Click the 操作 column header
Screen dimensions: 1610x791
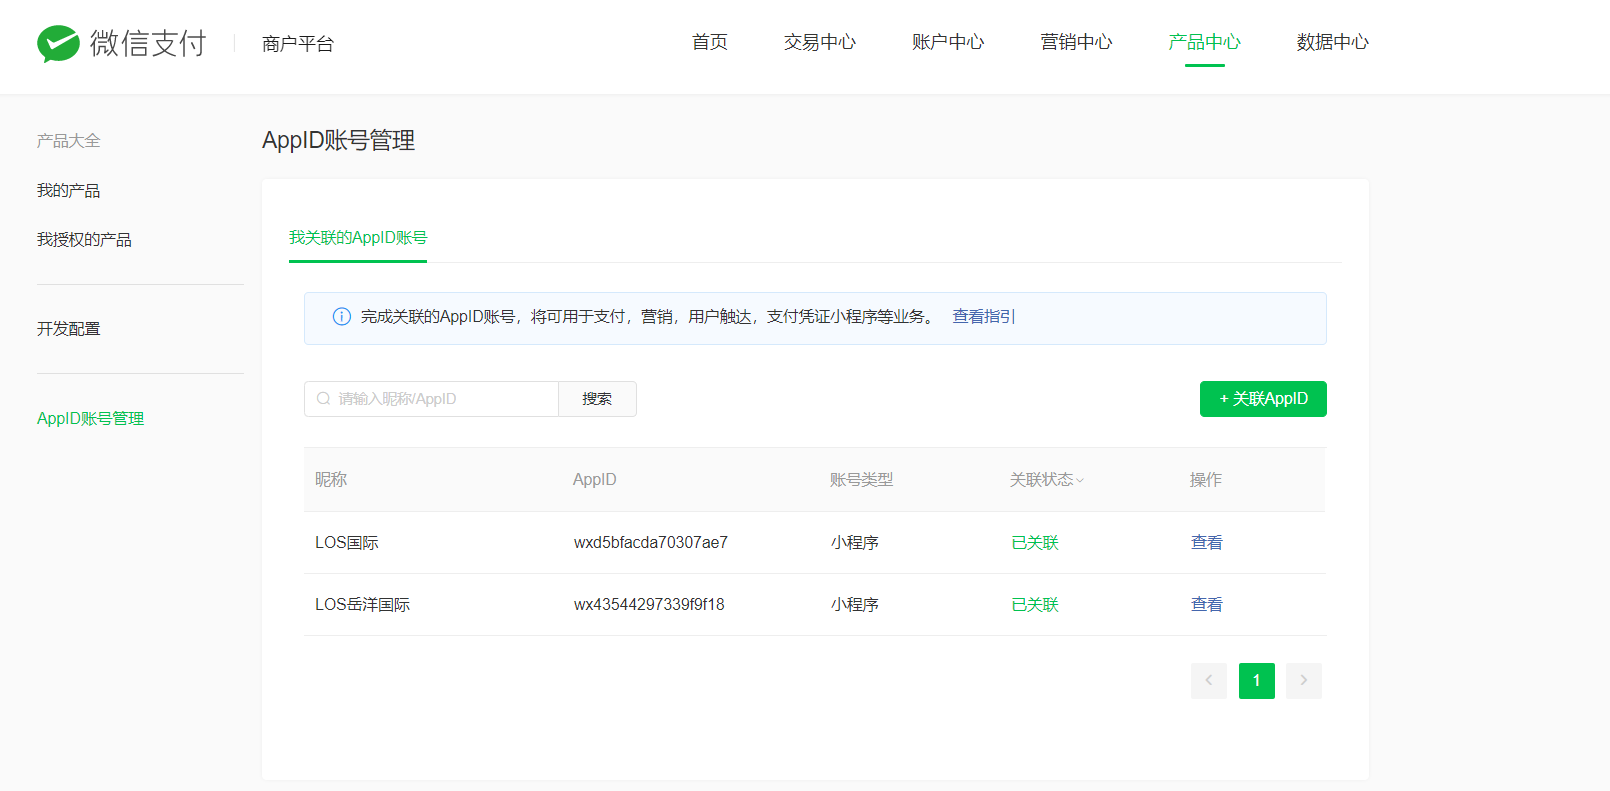(x=1206, y=480)
